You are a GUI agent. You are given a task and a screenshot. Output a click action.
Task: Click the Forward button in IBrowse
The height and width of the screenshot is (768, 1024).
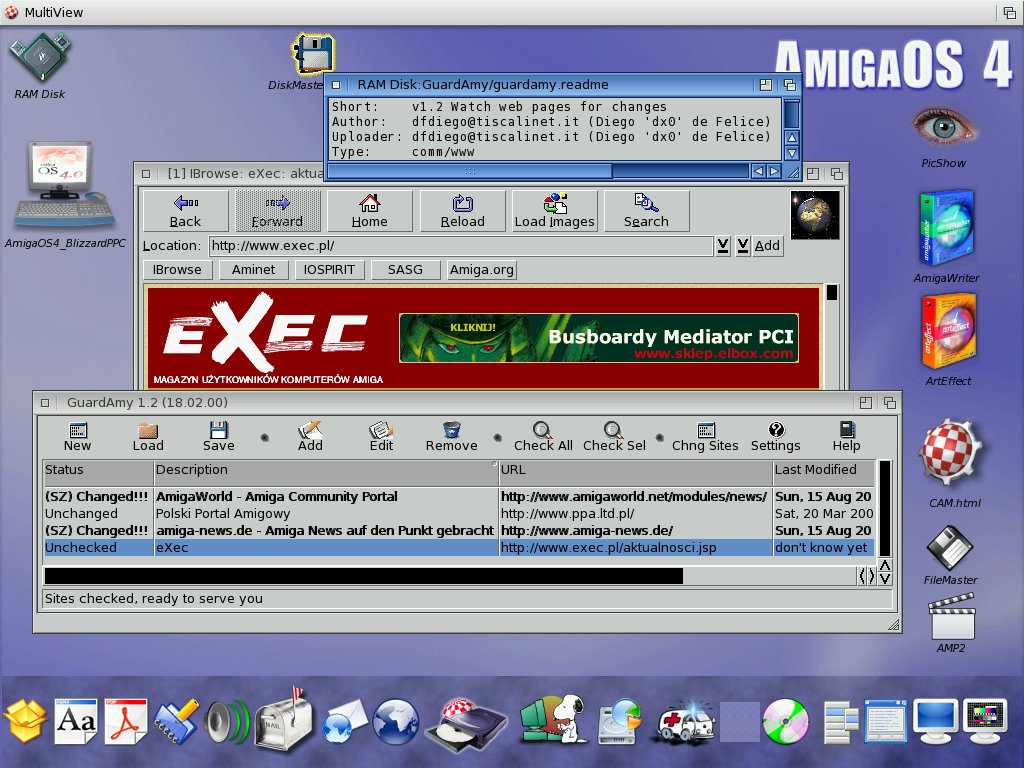pyautogui.click(x=278, y=211)
